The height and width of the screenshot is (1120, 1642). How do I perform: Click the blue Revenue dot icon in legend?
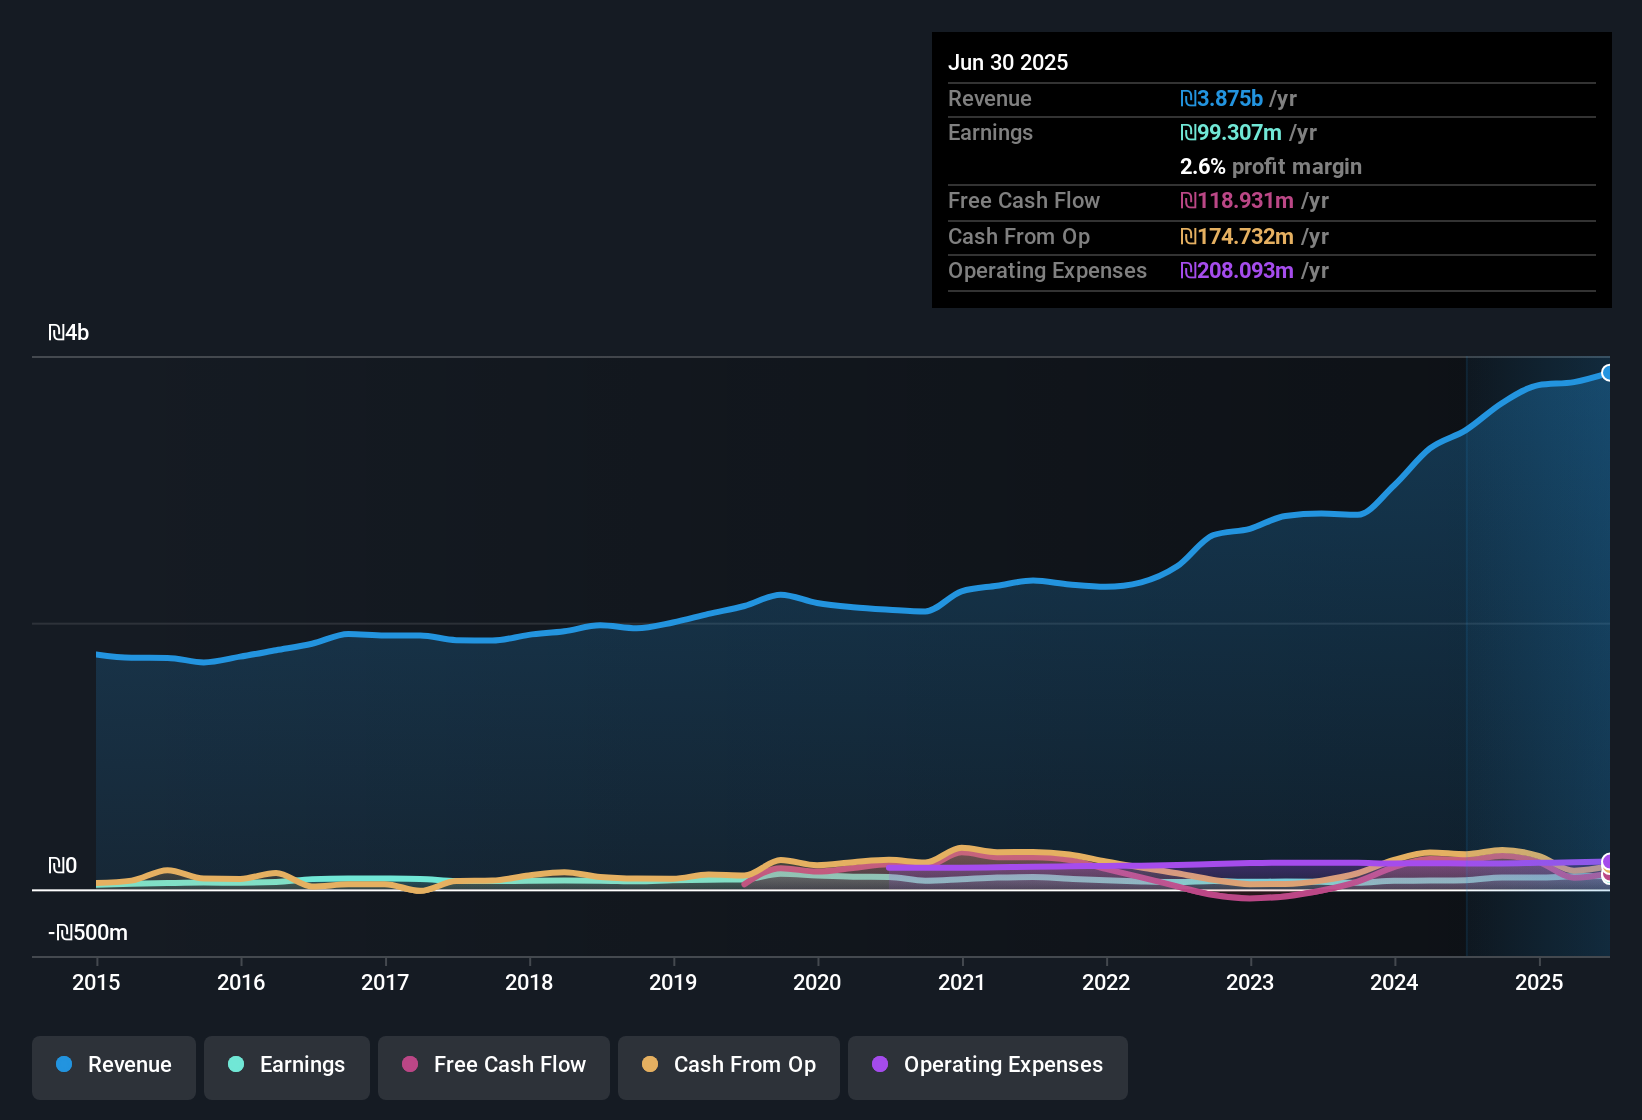[63, 1065]
